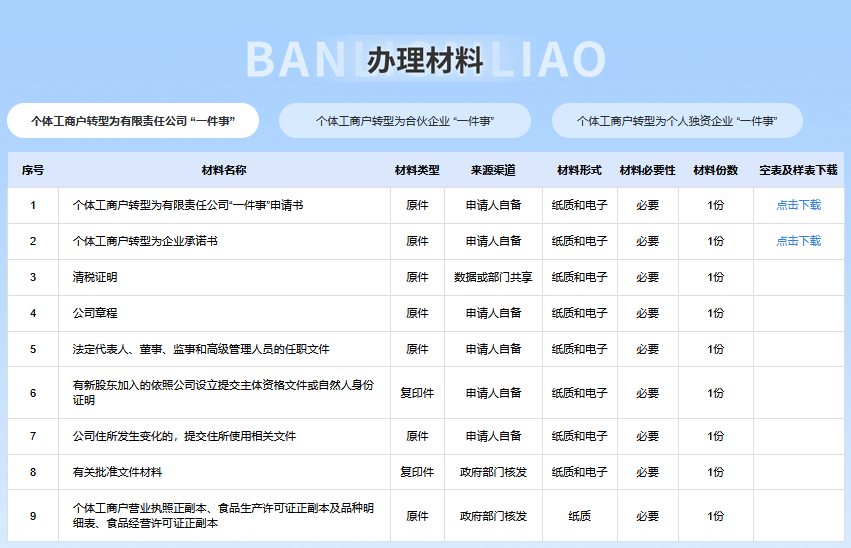The width and height of the screenshot is (851, 548).
Task: Select the 公司章程 material name
Action: click(x=95, y=313)
